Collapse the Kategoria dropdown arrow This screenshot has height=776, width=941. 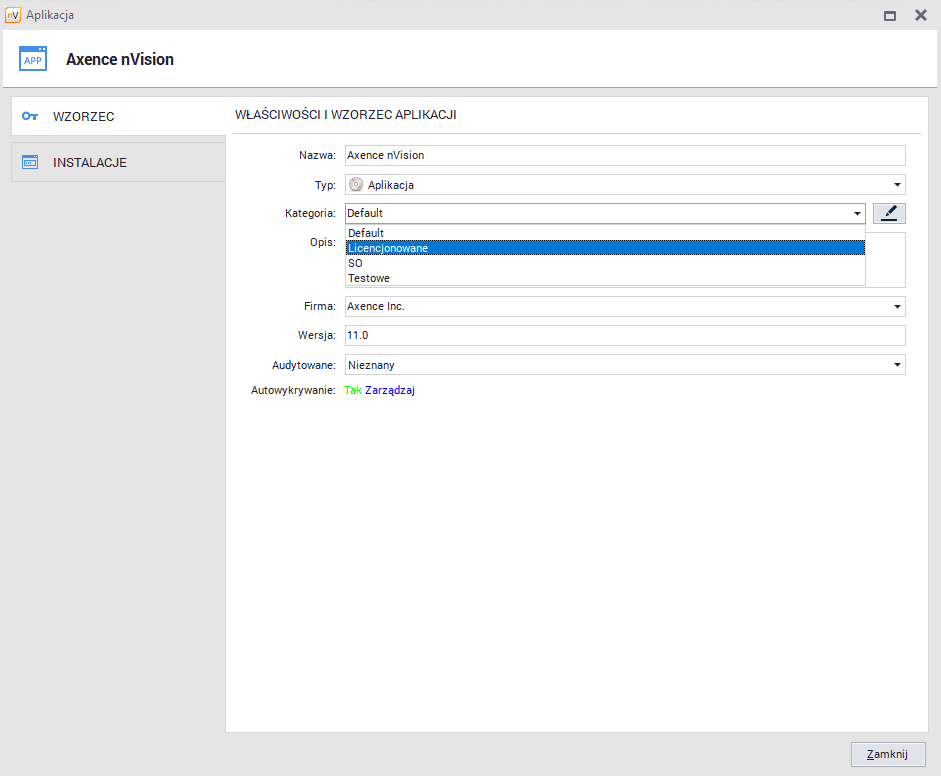point(857,213)
